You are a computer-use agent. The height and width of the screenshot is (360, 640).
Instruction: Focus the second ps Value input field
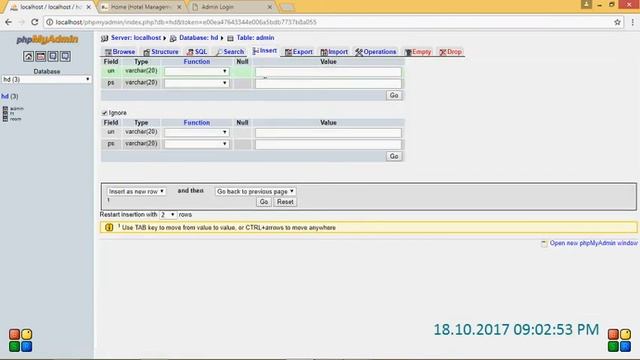[x=328, y=144]
